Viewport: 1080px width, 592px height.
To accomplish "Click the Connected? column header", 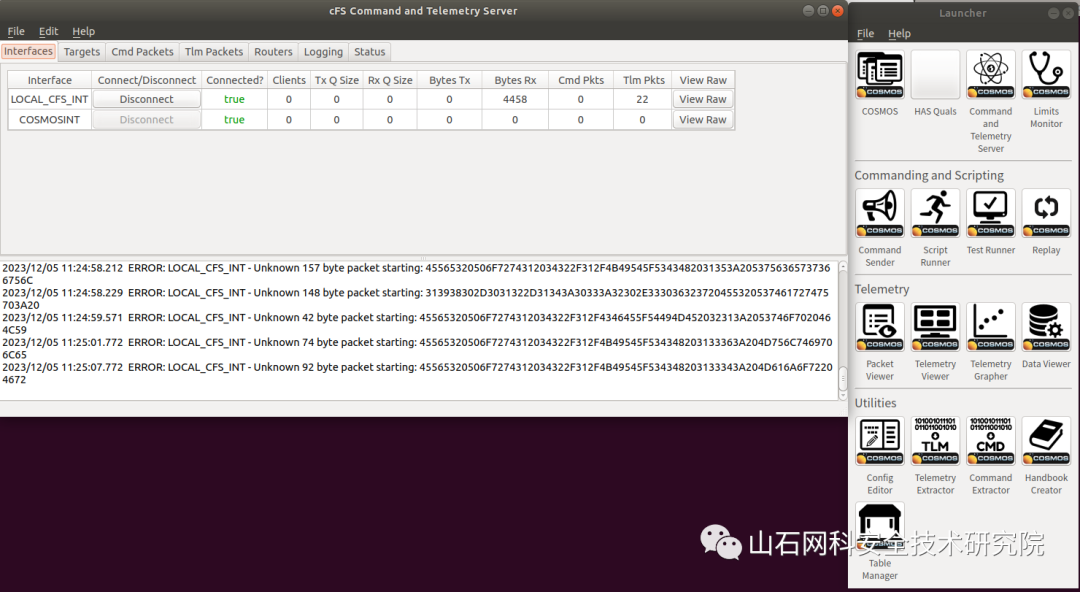I will click(235, 80).
